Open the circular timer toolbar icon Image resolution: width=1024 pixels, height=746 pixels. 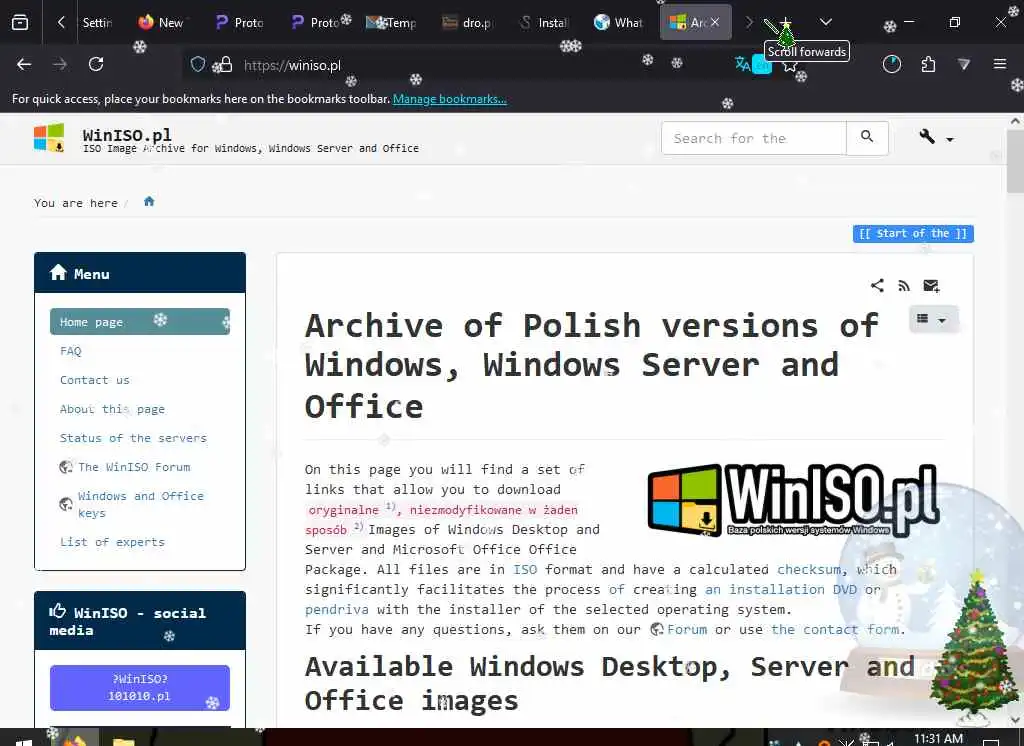891,64
